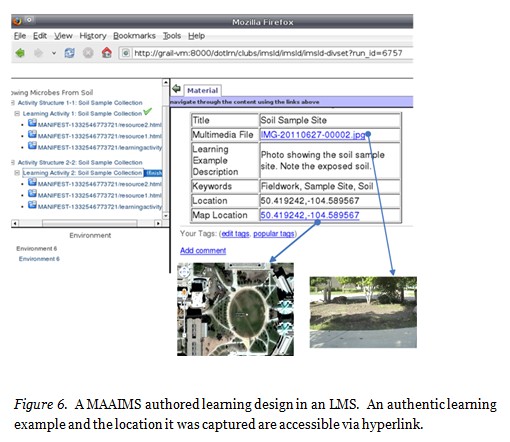Open resource1.html under Learning Activity 1
Image resolution: width=510 pixels, height=442 pixels.
[99, 136]
